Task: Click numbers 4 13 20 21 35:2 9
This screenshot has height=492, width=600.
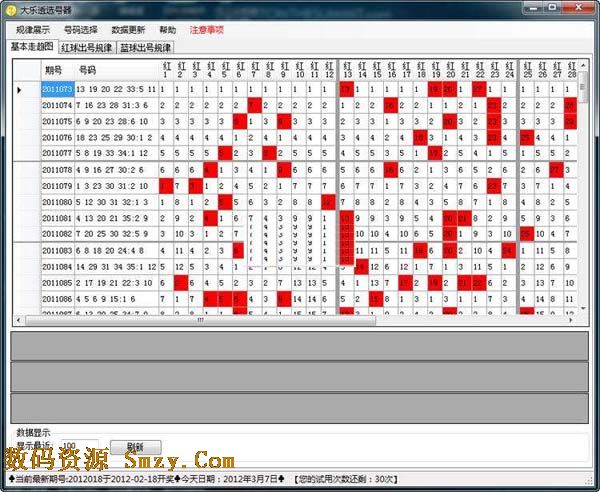Action: [x=112, y=218]
